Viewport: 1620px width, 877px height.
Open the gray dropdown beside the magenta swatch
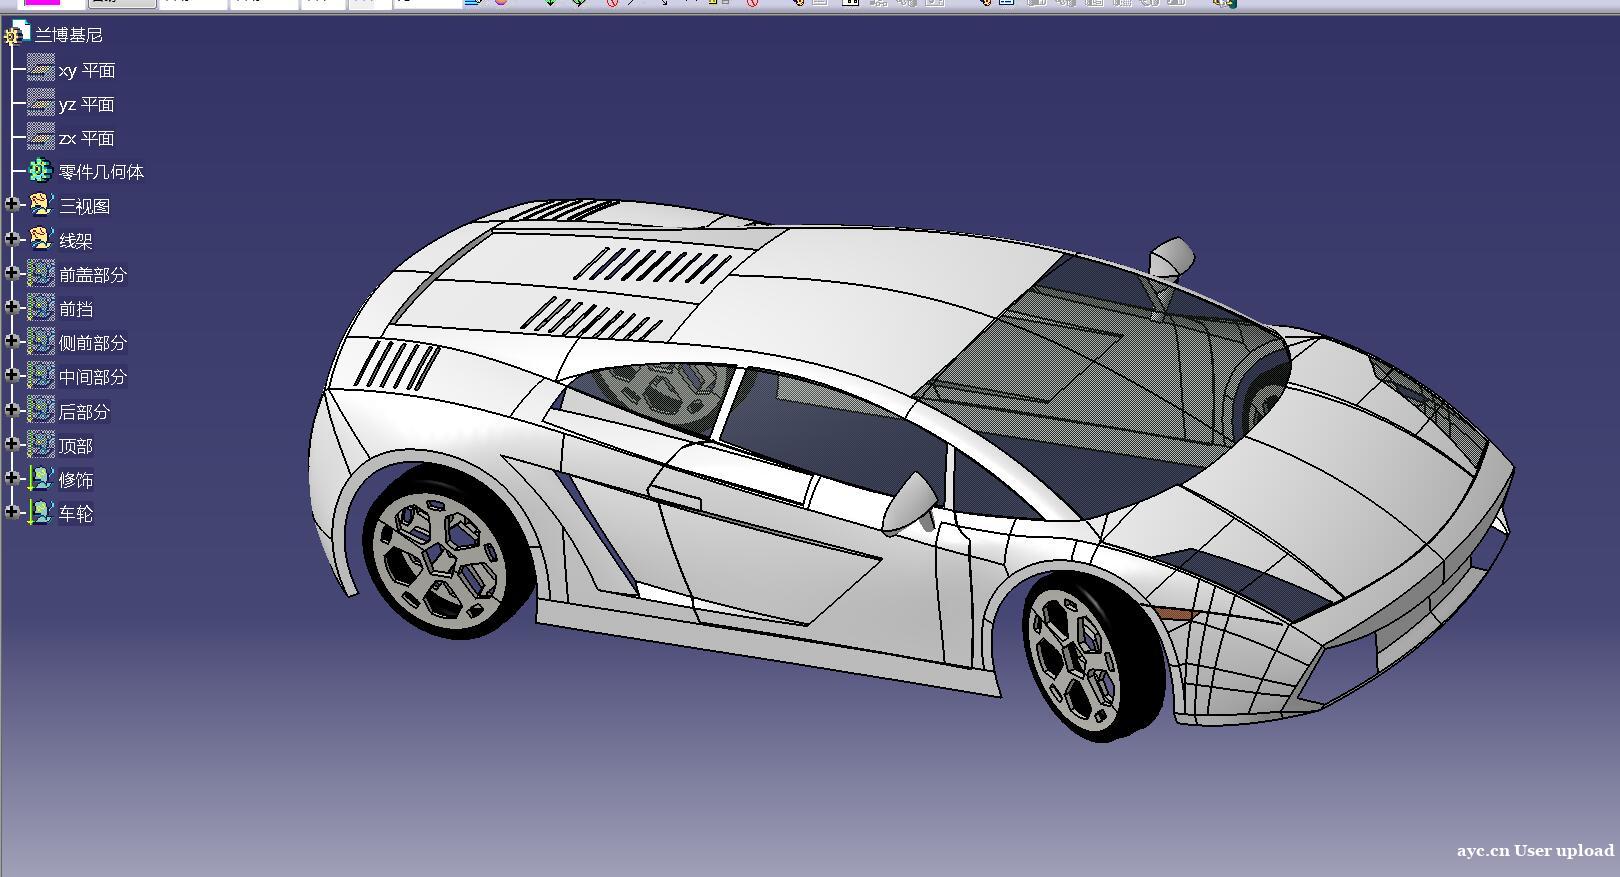coord(122,3)
